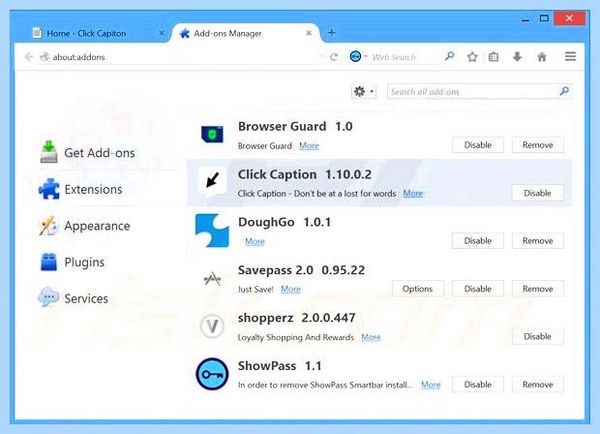Image resolution: width=600 pixels, height=434 pixels.
Task: Select the Browser Guard 1.0 title
Action: click(x=295, y=126)
